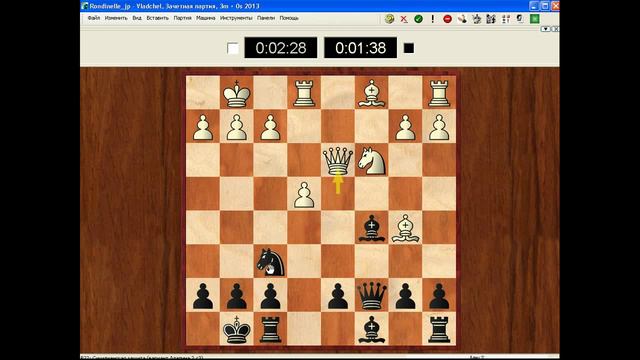Select the white queen with the yellow arrow
This screenshot has width=640, height=360.
coord(338,161)
